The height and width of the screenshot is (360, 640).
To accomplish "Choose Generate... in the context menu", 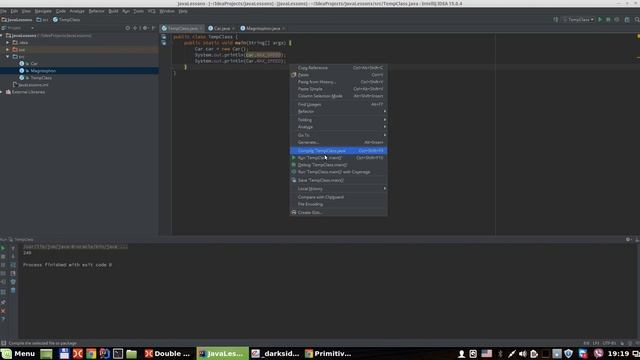I will click(x=338, y=142).
